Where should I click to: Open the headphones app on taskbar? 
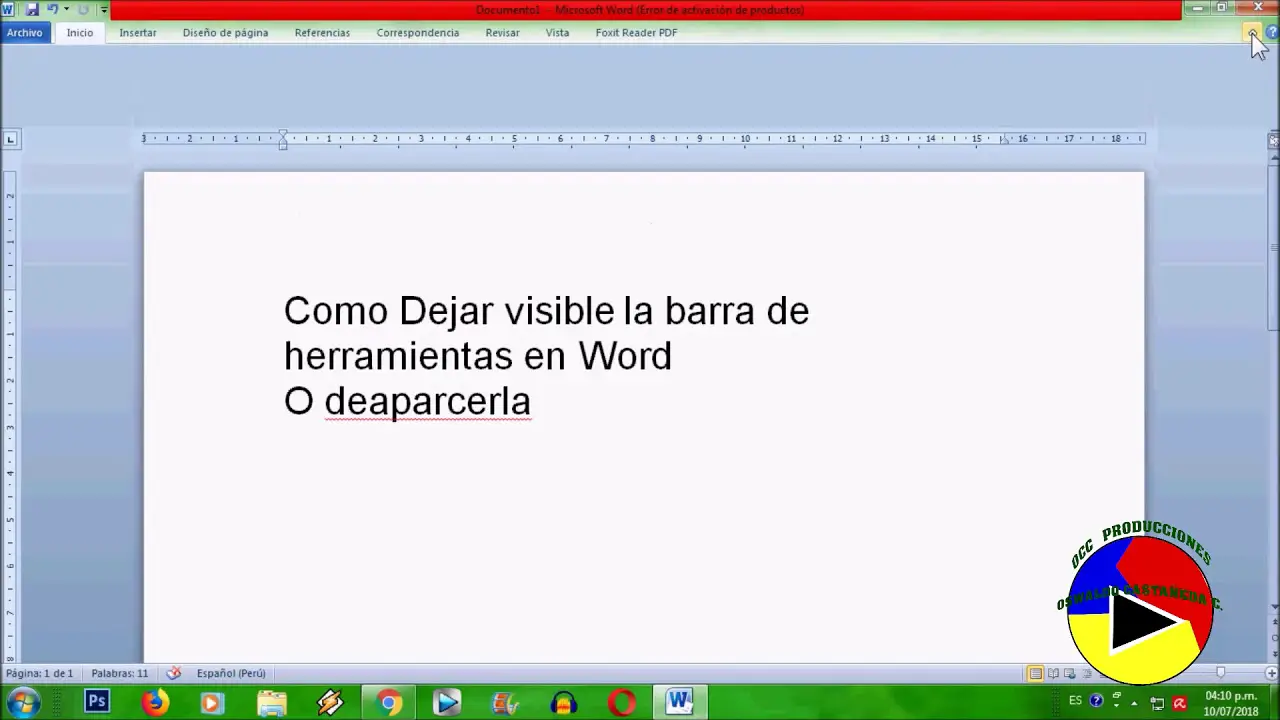563,703
